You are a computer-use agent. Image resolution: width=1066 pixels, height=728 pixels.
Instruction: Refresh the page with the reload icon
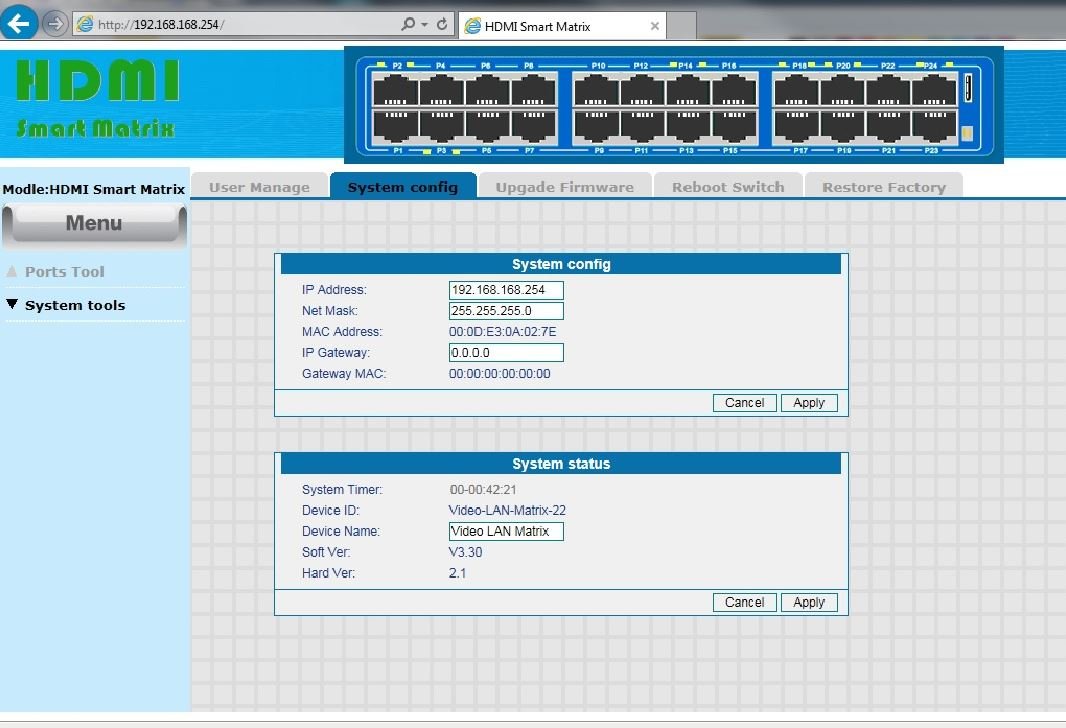point(442,24)
